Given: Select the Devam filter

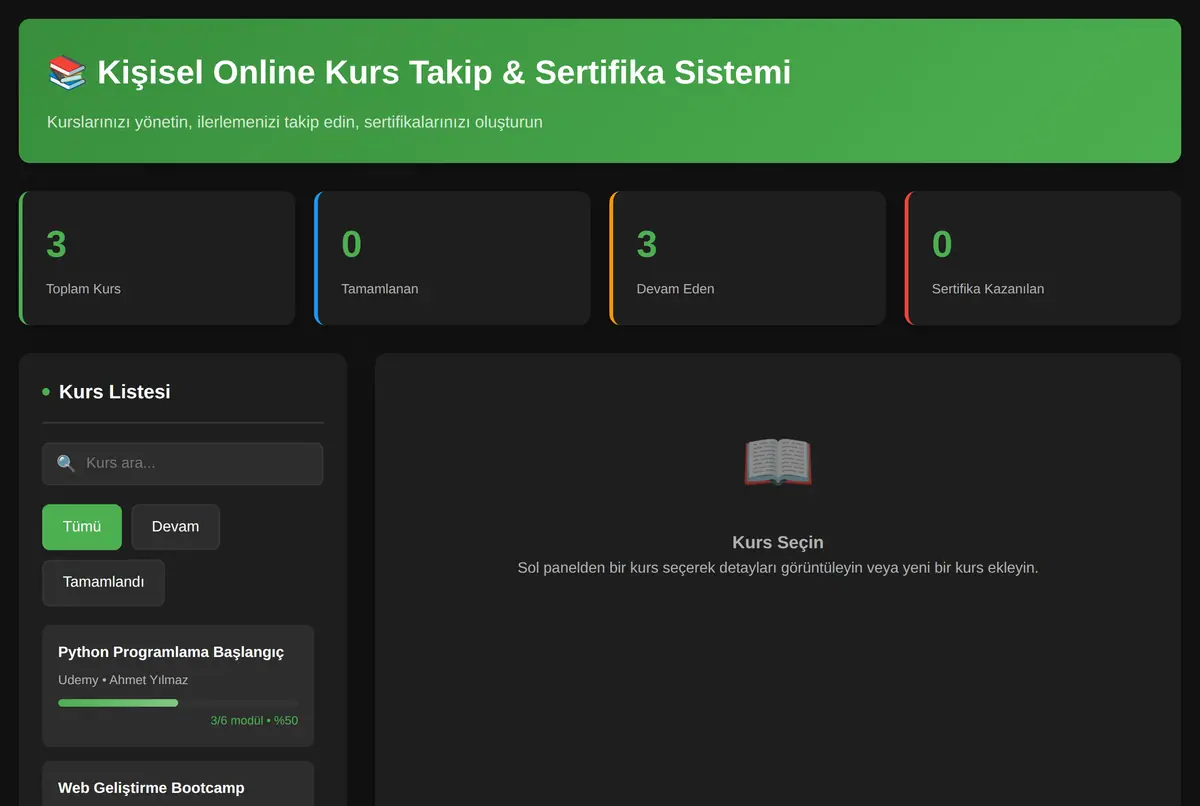Looking at the screenshot, I should 175,527.
